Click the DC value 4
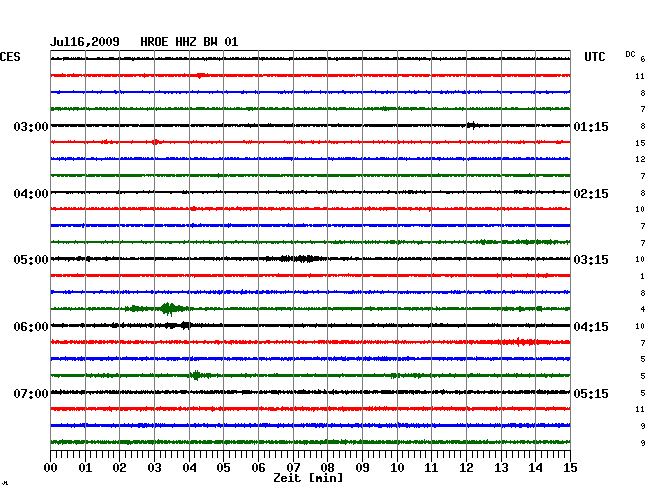This screenshot has width=650, height=494. pos(643,309)
